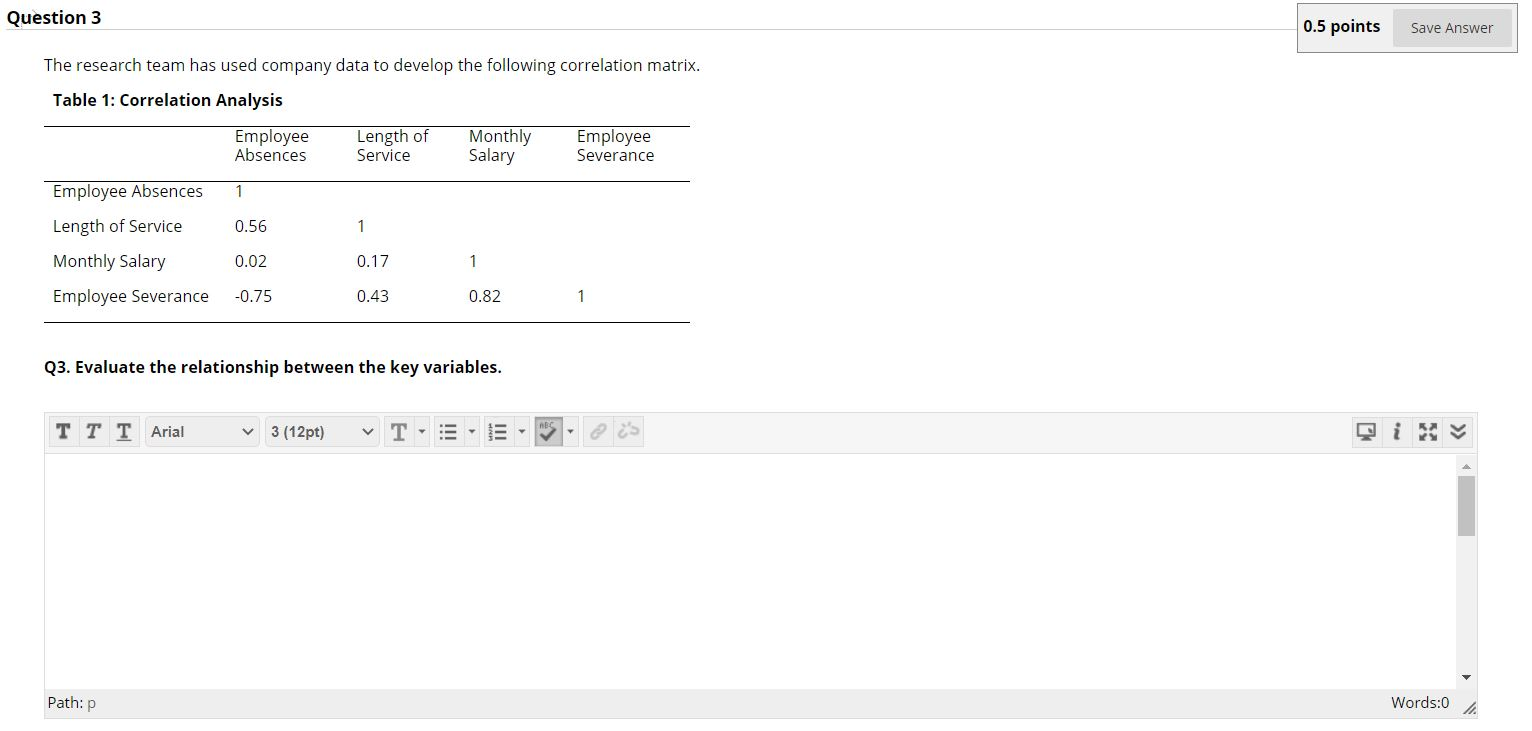Show more toolbar rows with double chevron
The image size is (1532, 731).
(1458, 432)
